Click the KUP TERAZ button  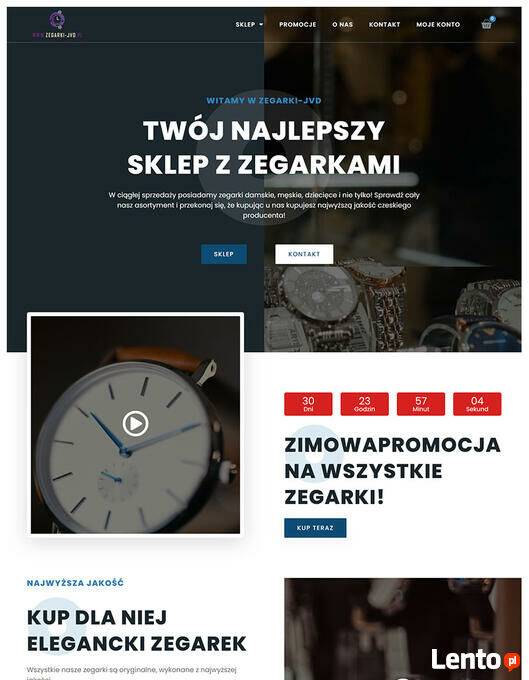point(315,528)
